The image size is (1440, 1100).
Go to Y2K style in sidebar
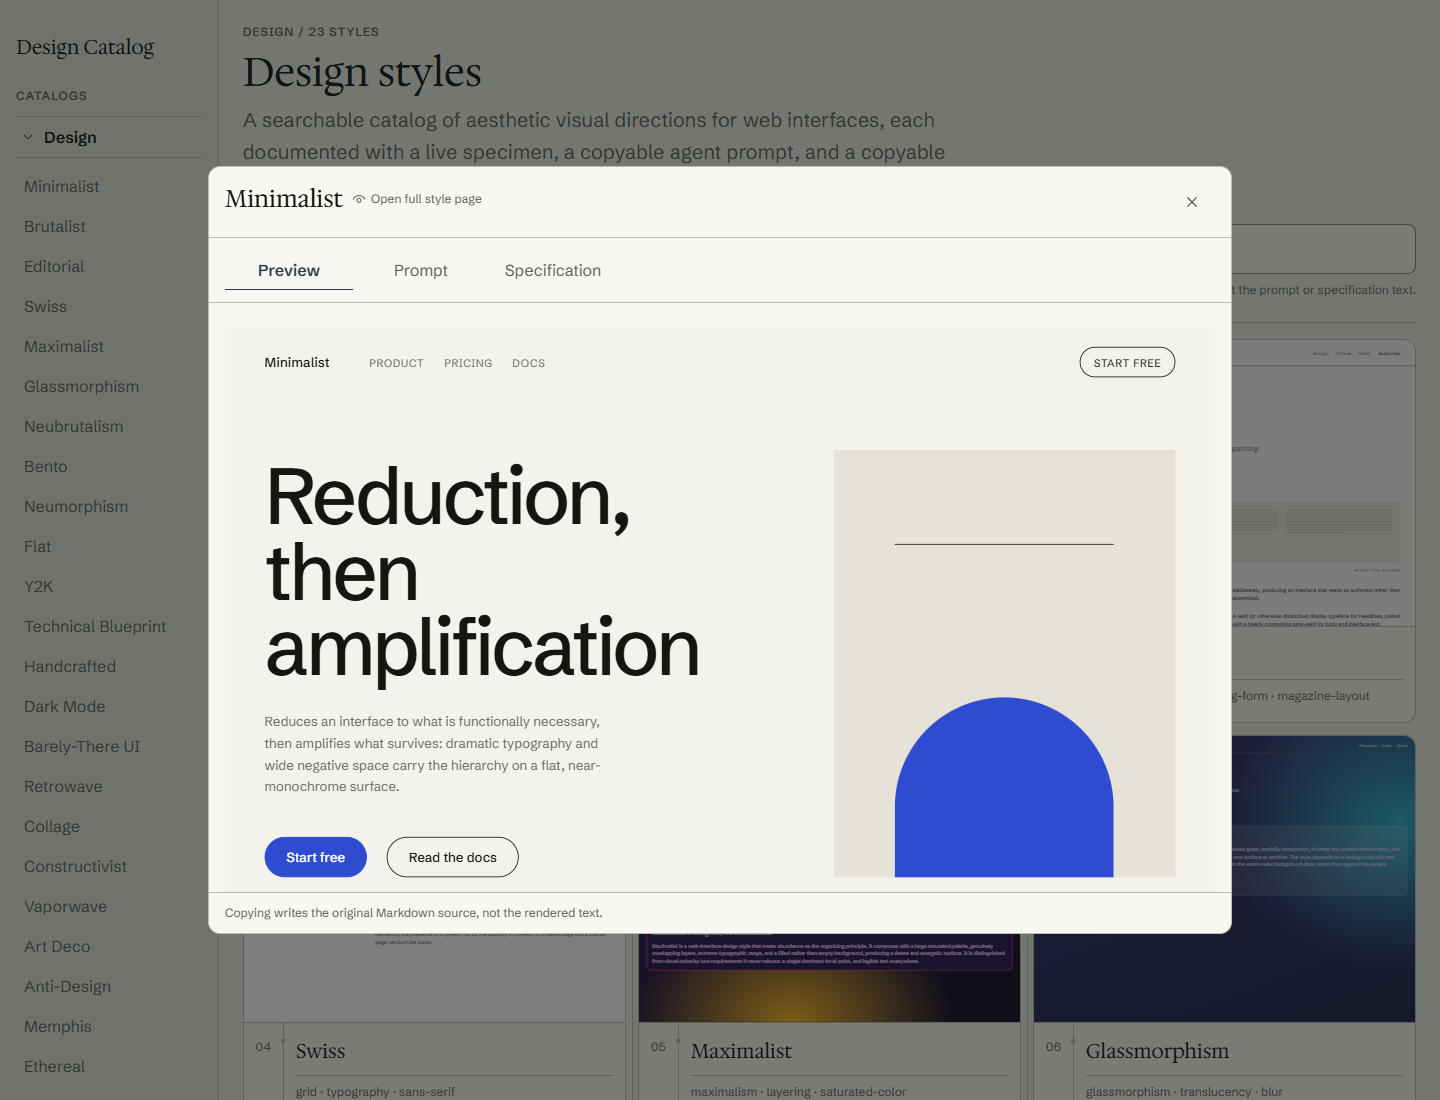[x=38, y=586]
